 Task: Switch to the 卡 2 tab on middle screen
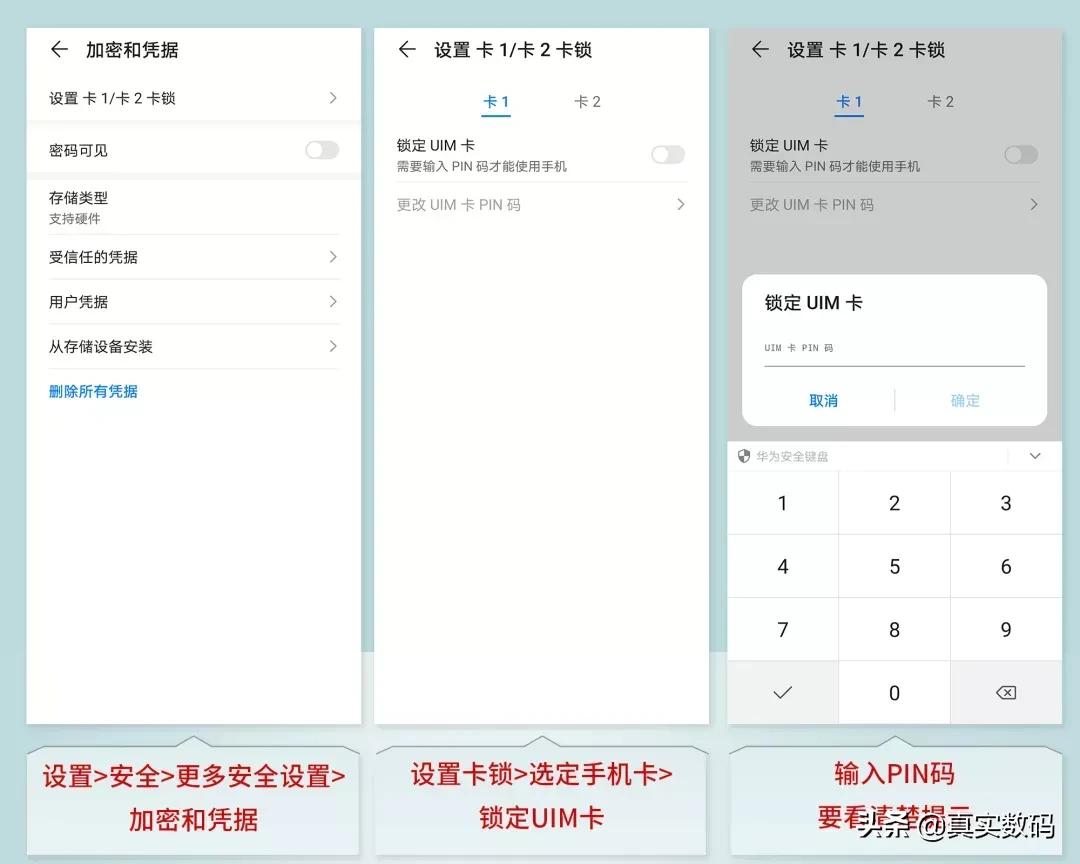click(587, 101)
